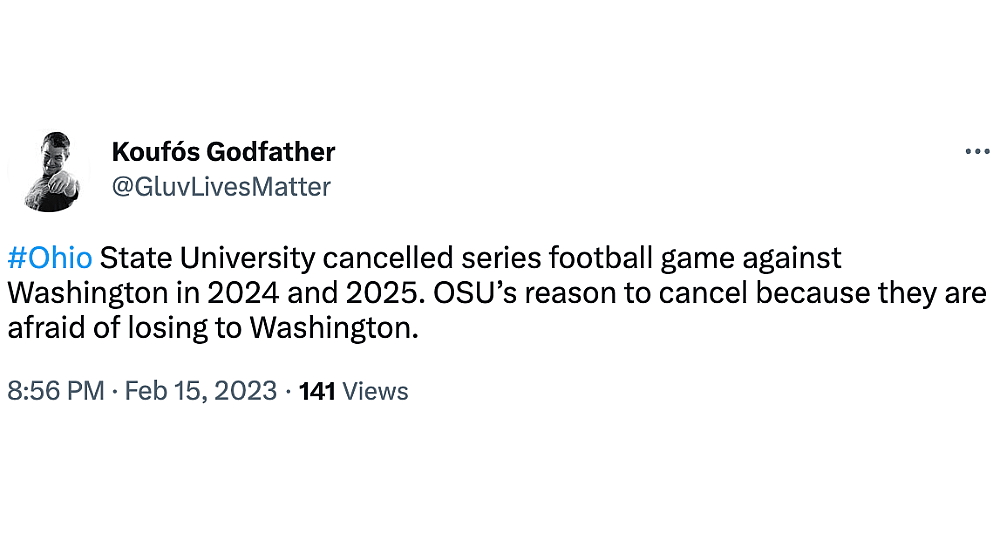Click the Views label beside 141
1000x534 pixels.
pyautogui.click(x=375, y=391)
